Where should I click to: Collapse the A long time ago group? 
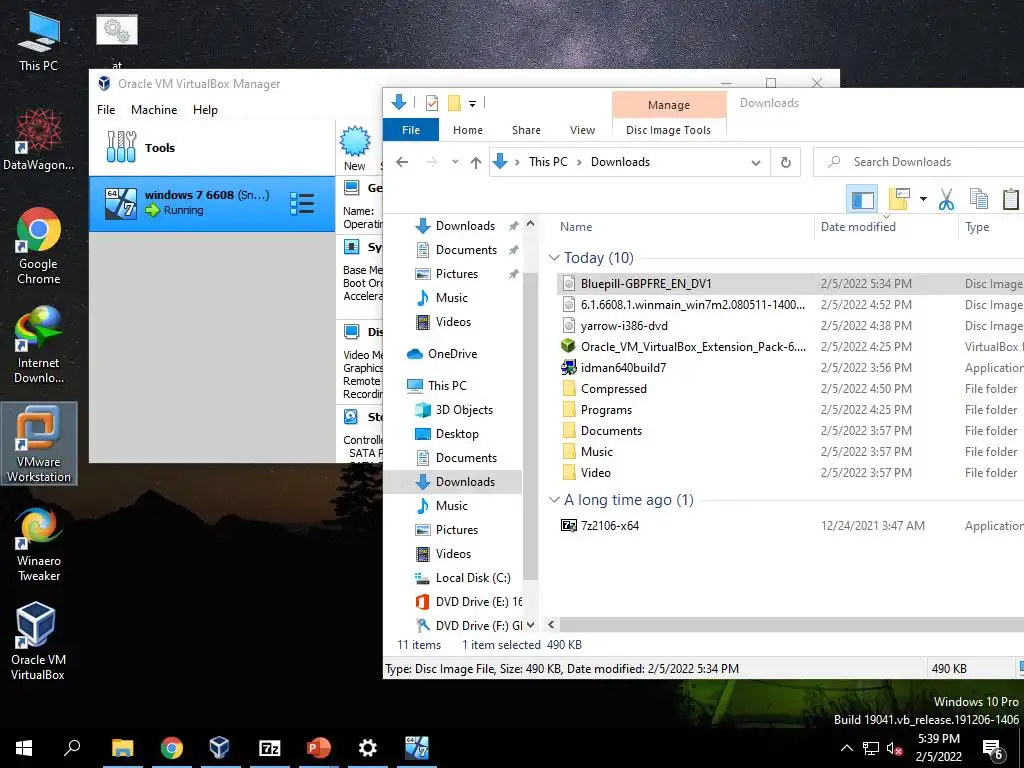(x=554, y=500)
